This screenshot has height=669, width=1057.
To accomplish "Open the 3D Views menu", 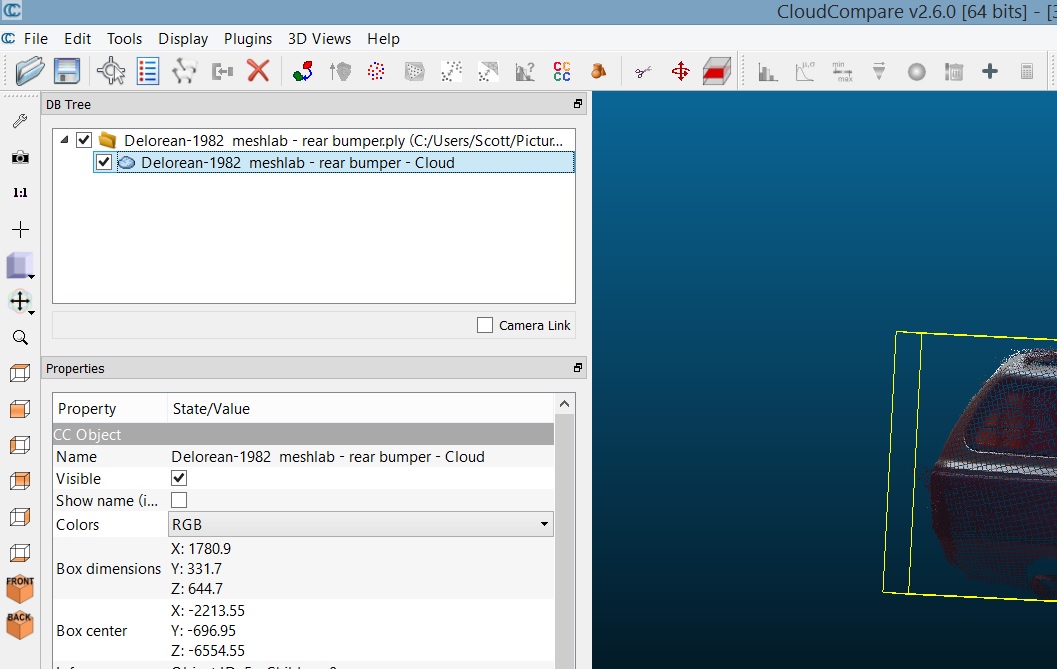I will (x=319, y=39).
